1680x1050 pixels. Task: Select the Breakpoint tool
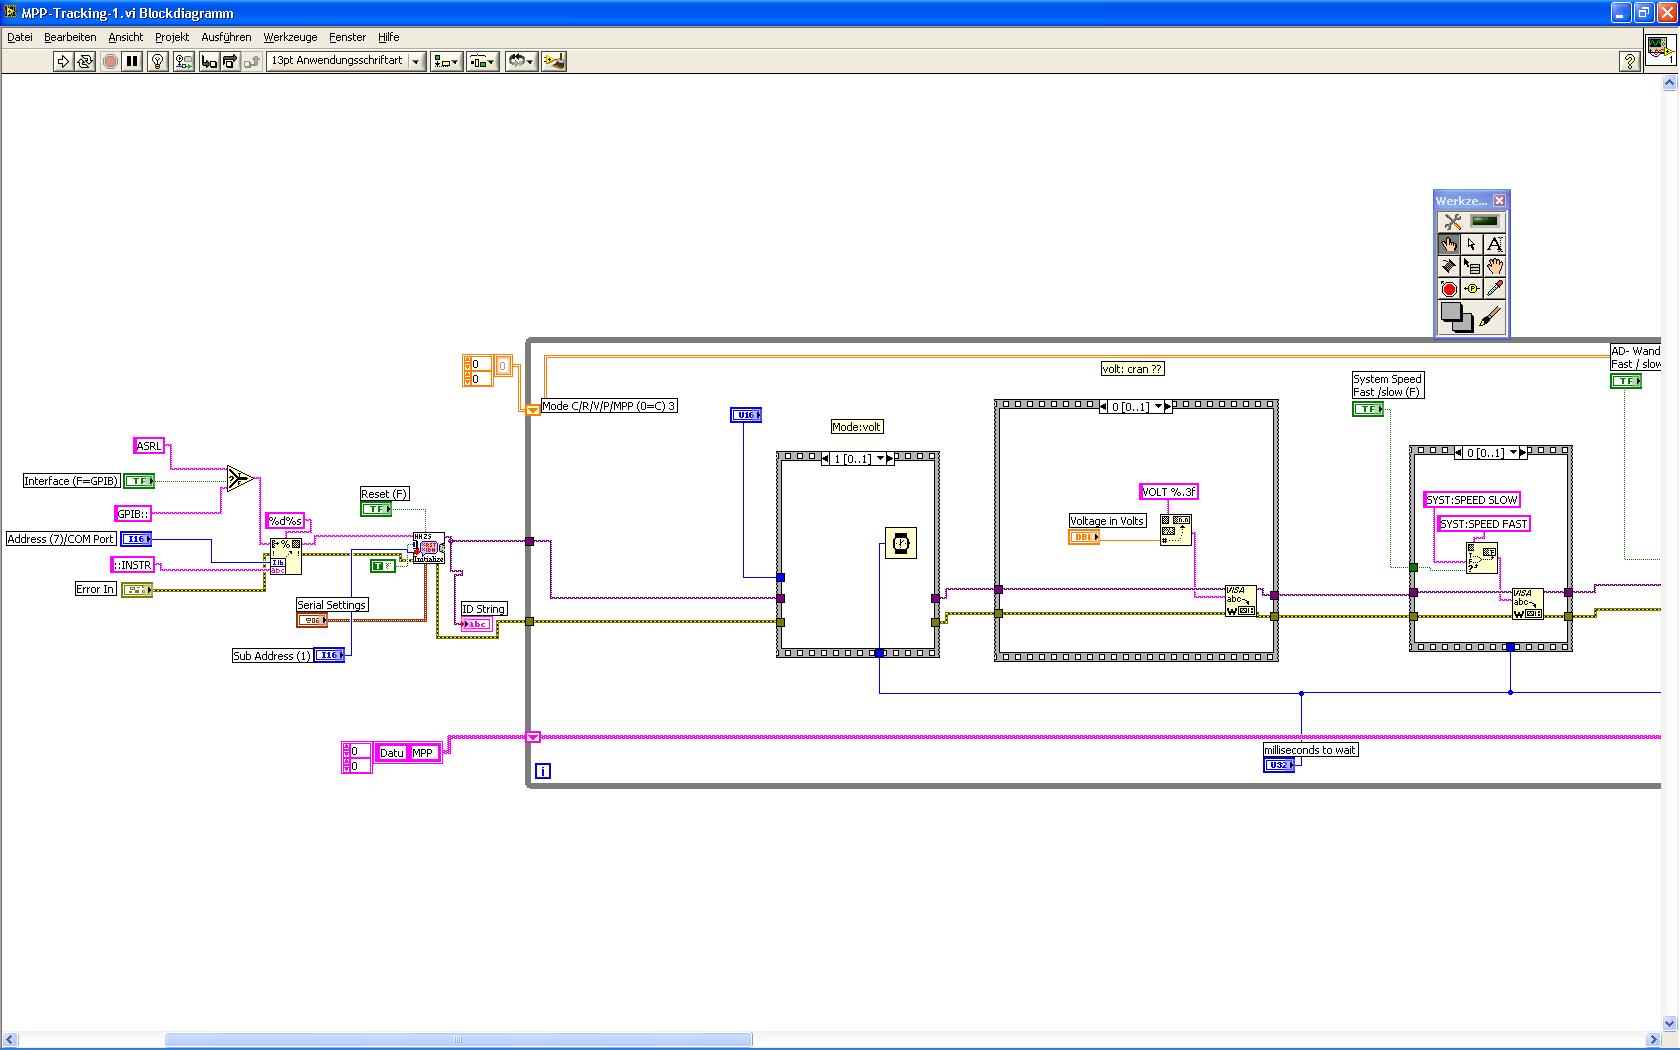(x=1448, y=288)
